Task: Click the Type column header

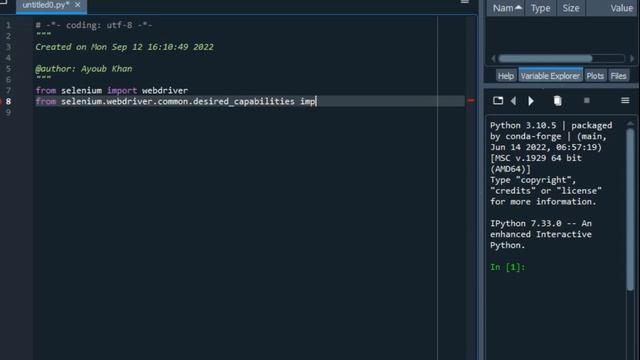Action: tap(540, 8)
